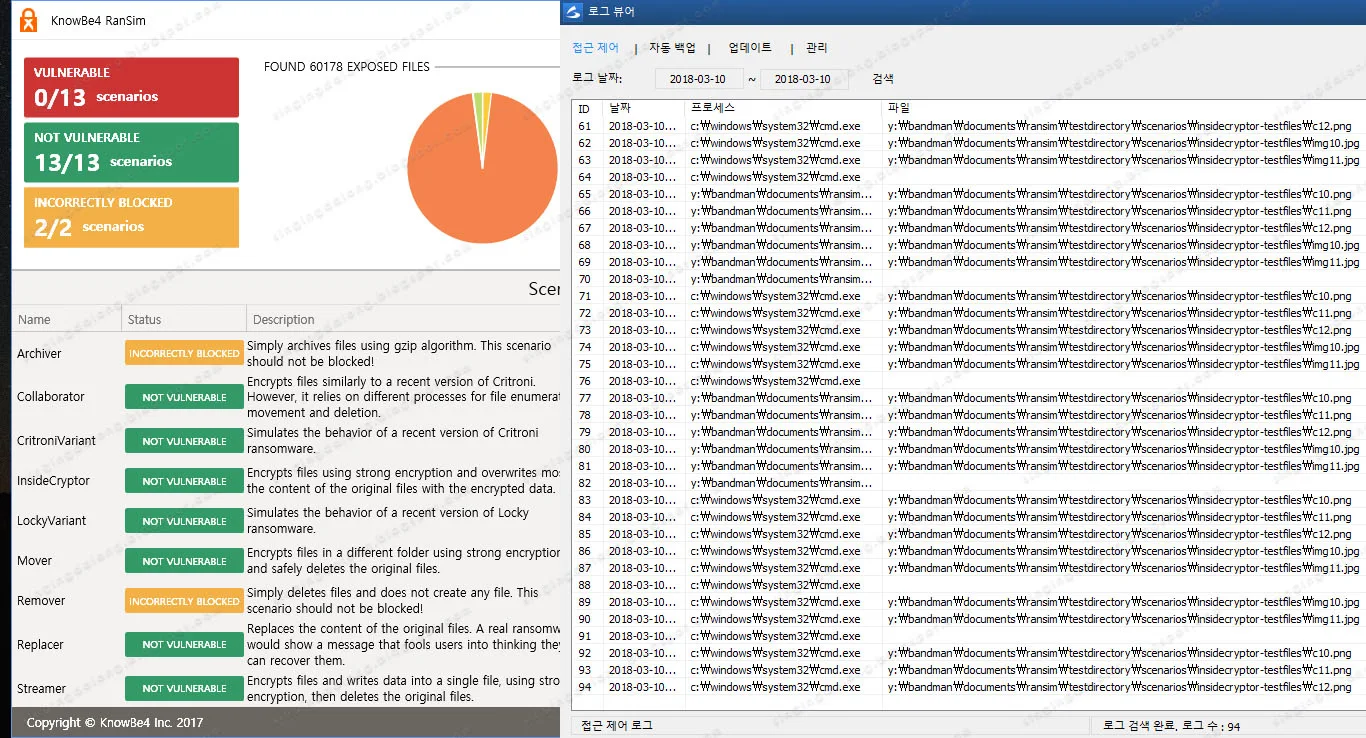Image resolution: width=1366 pixels, height=738 pixels.
Task: Sort log by 날짜 column header
Action: tap(644, 108)
